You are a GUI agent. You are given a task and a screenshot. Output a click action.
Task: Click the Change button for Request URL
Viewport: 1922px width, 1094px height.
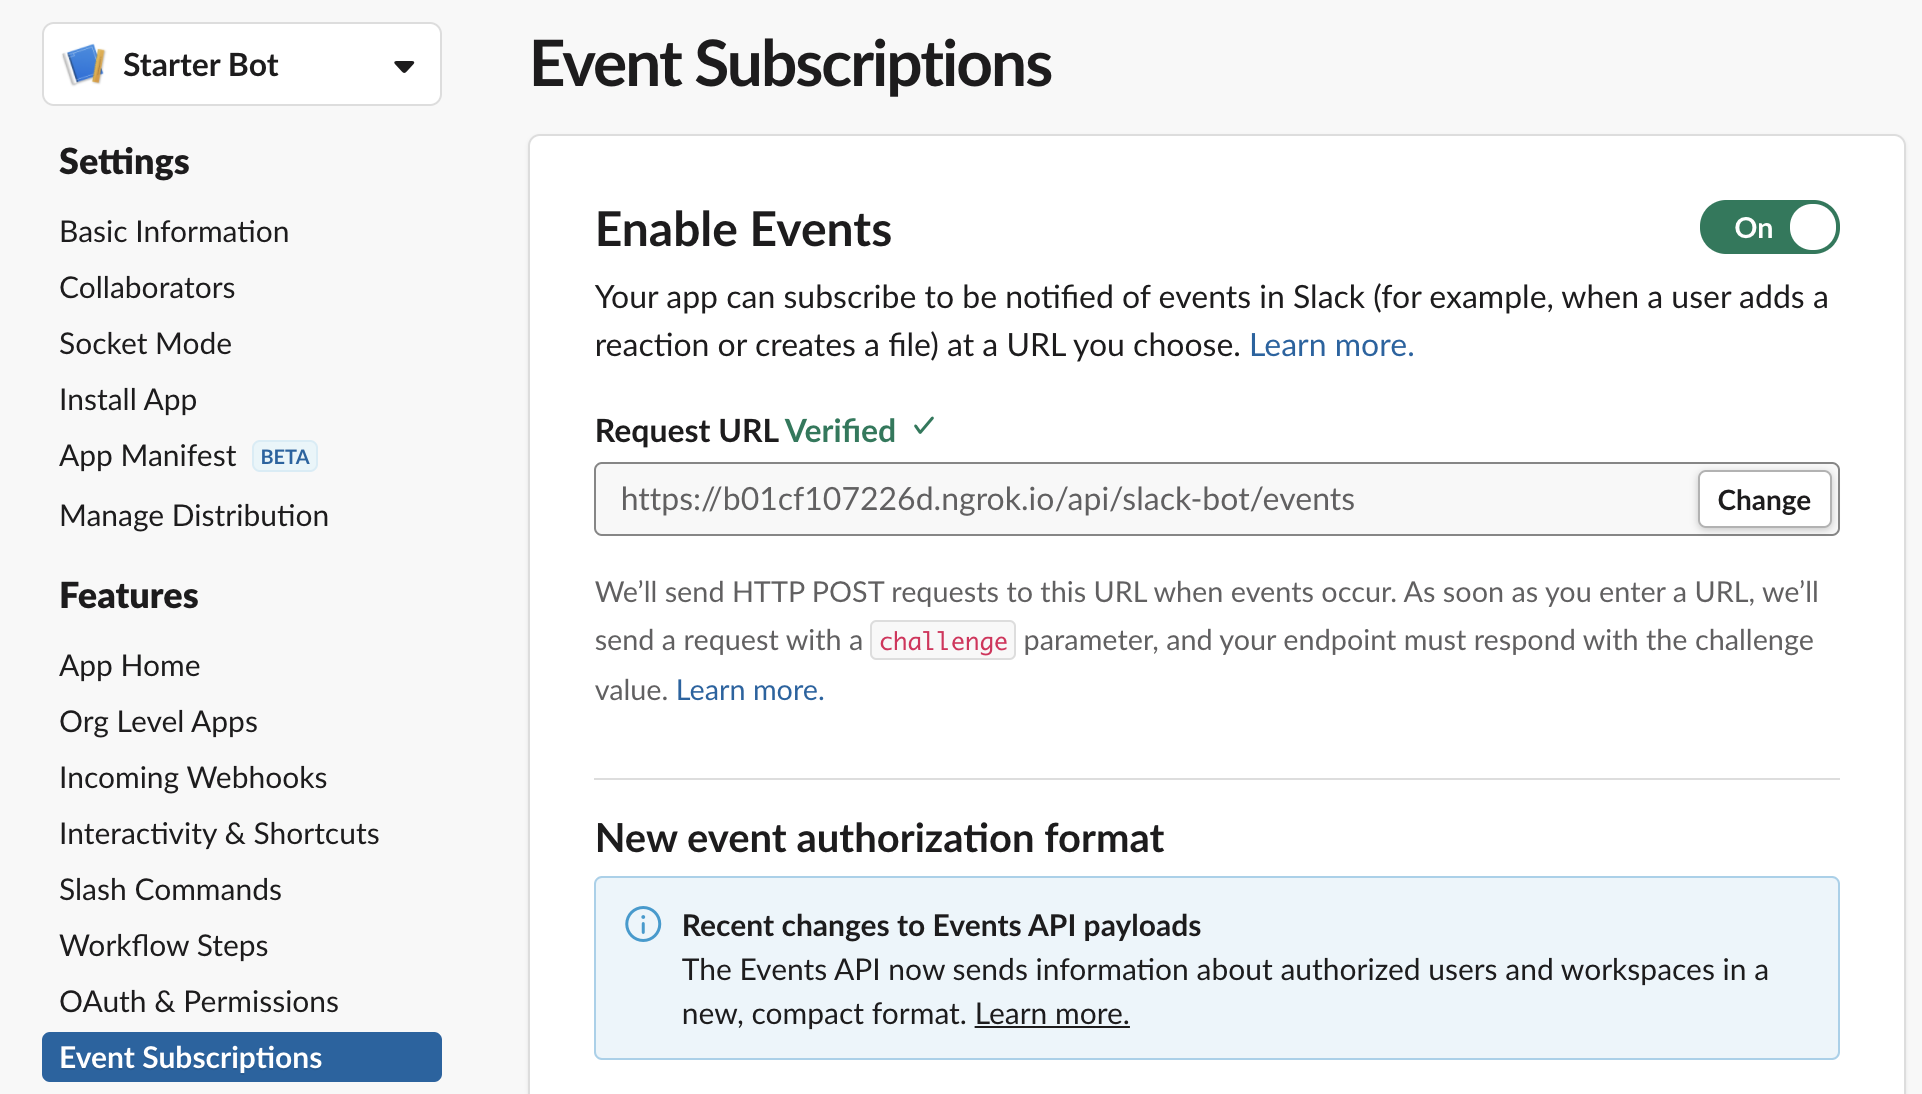1763,500
